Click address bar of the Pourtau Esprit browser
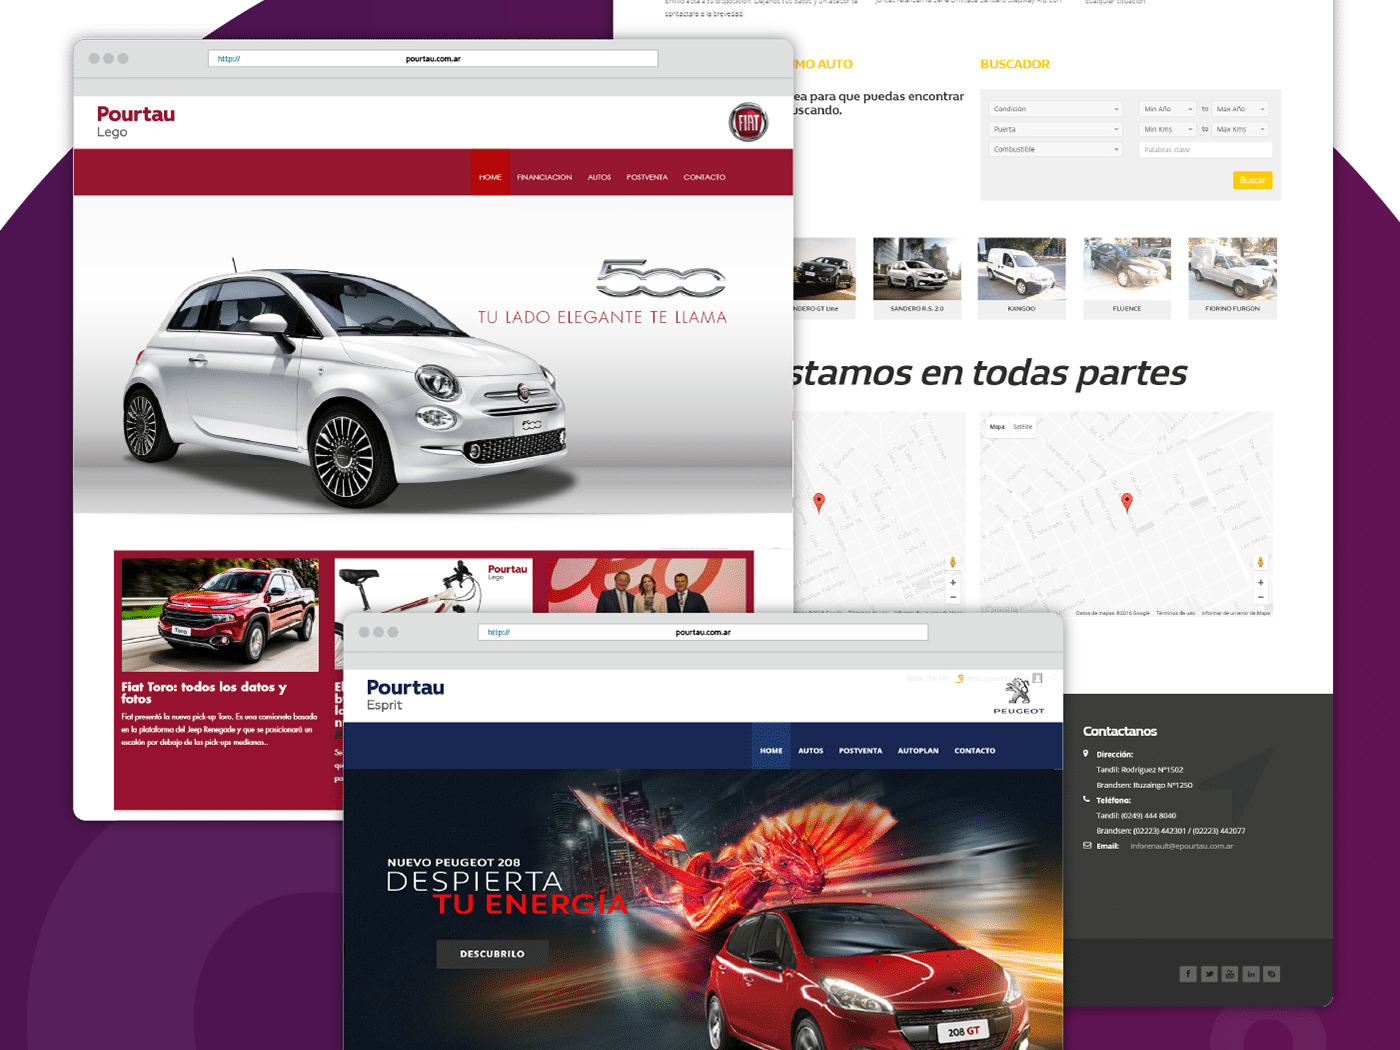 [703, 632]
